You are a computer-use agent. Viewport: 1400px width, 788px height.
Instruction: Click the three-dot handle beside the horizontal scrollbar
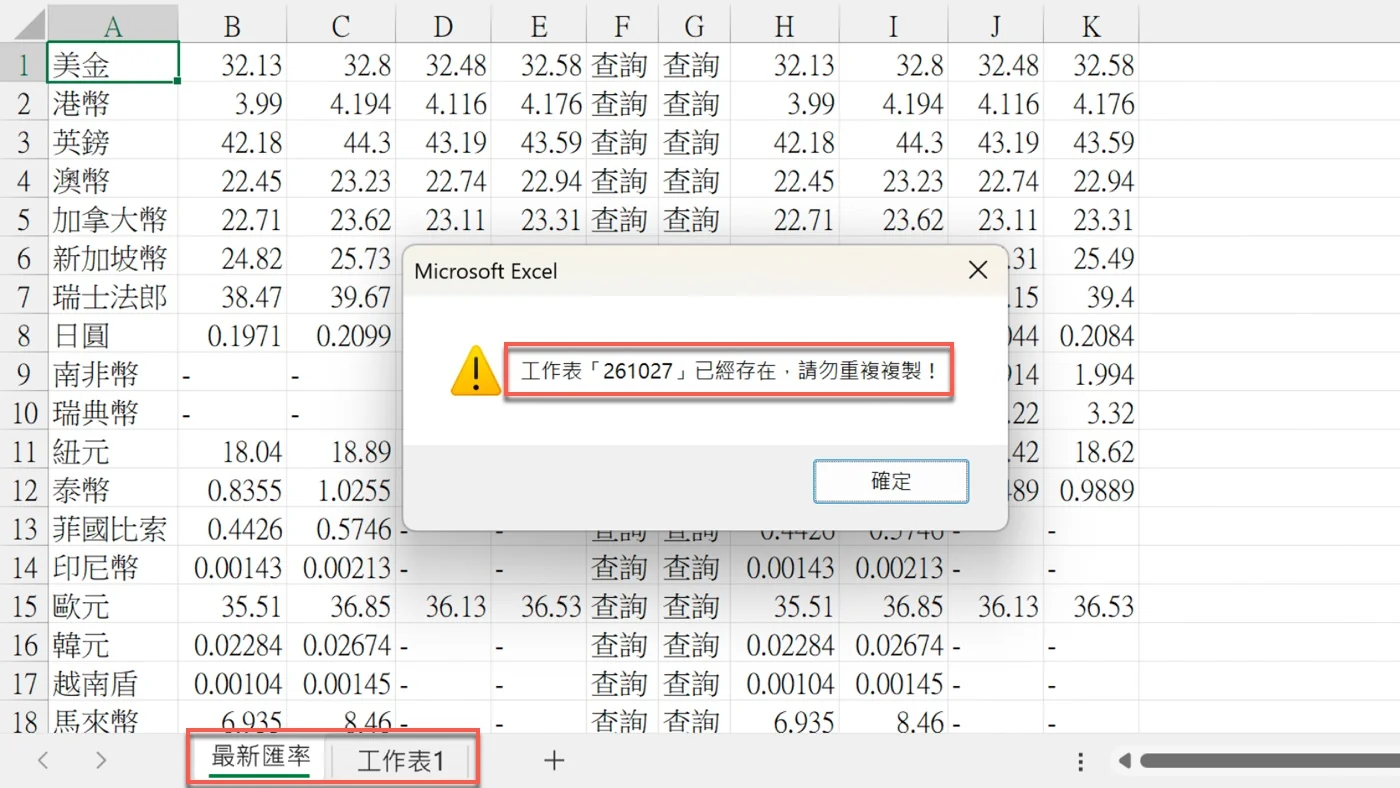click(1080, 762)
